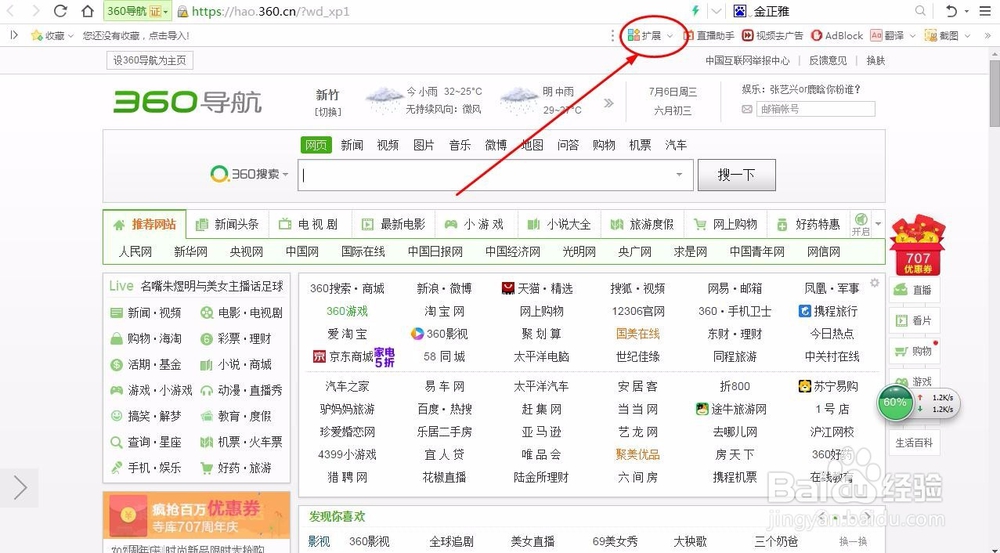Click the 搜一下 search button

coord(737,175)
